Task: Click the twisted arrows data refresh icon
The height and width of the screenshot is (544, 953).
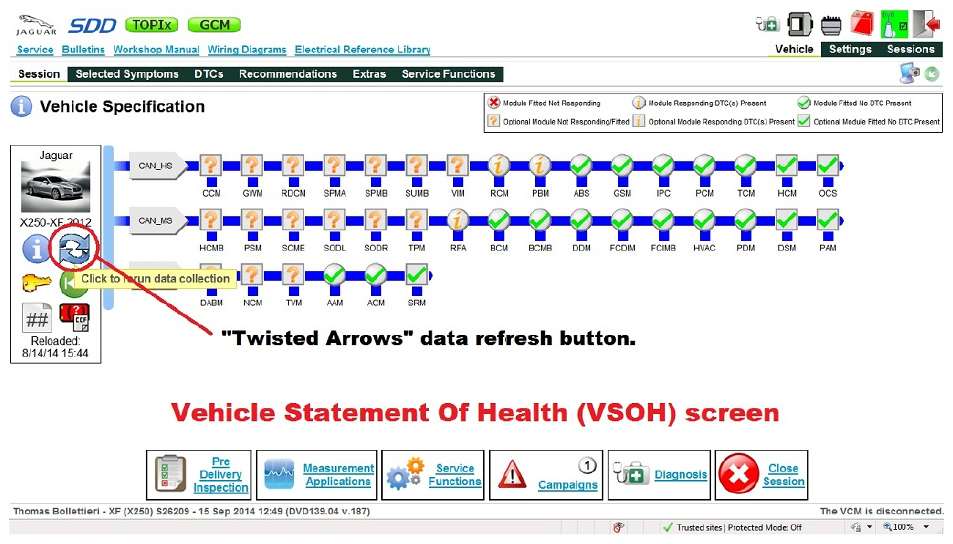Action: pos(74,249)
